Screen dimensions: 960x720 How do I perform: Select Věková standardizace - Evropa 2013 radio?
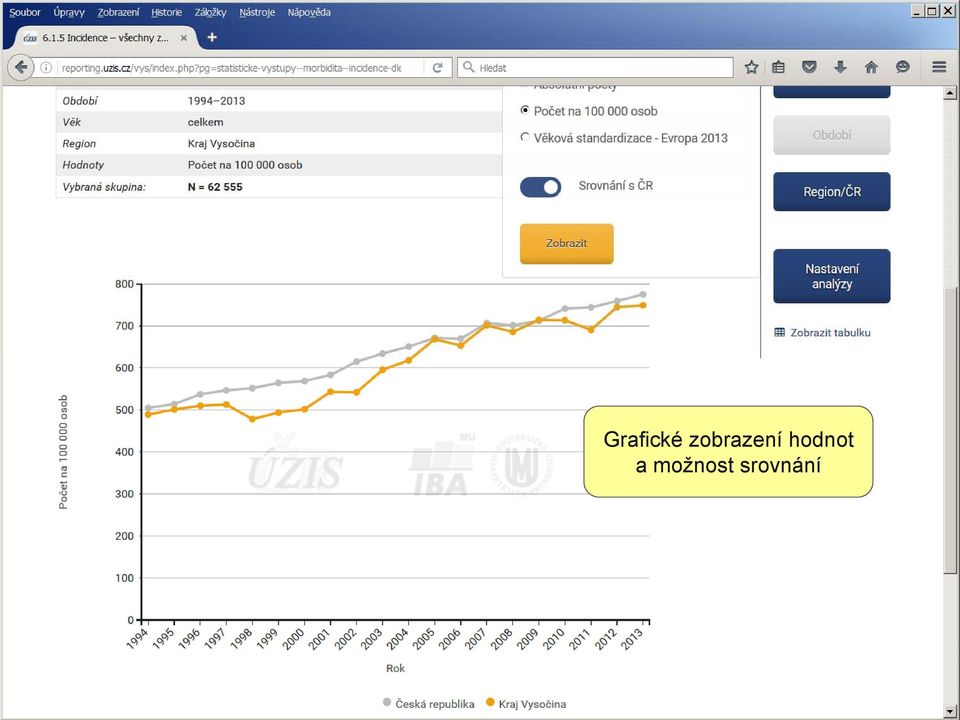click(525, 137)
